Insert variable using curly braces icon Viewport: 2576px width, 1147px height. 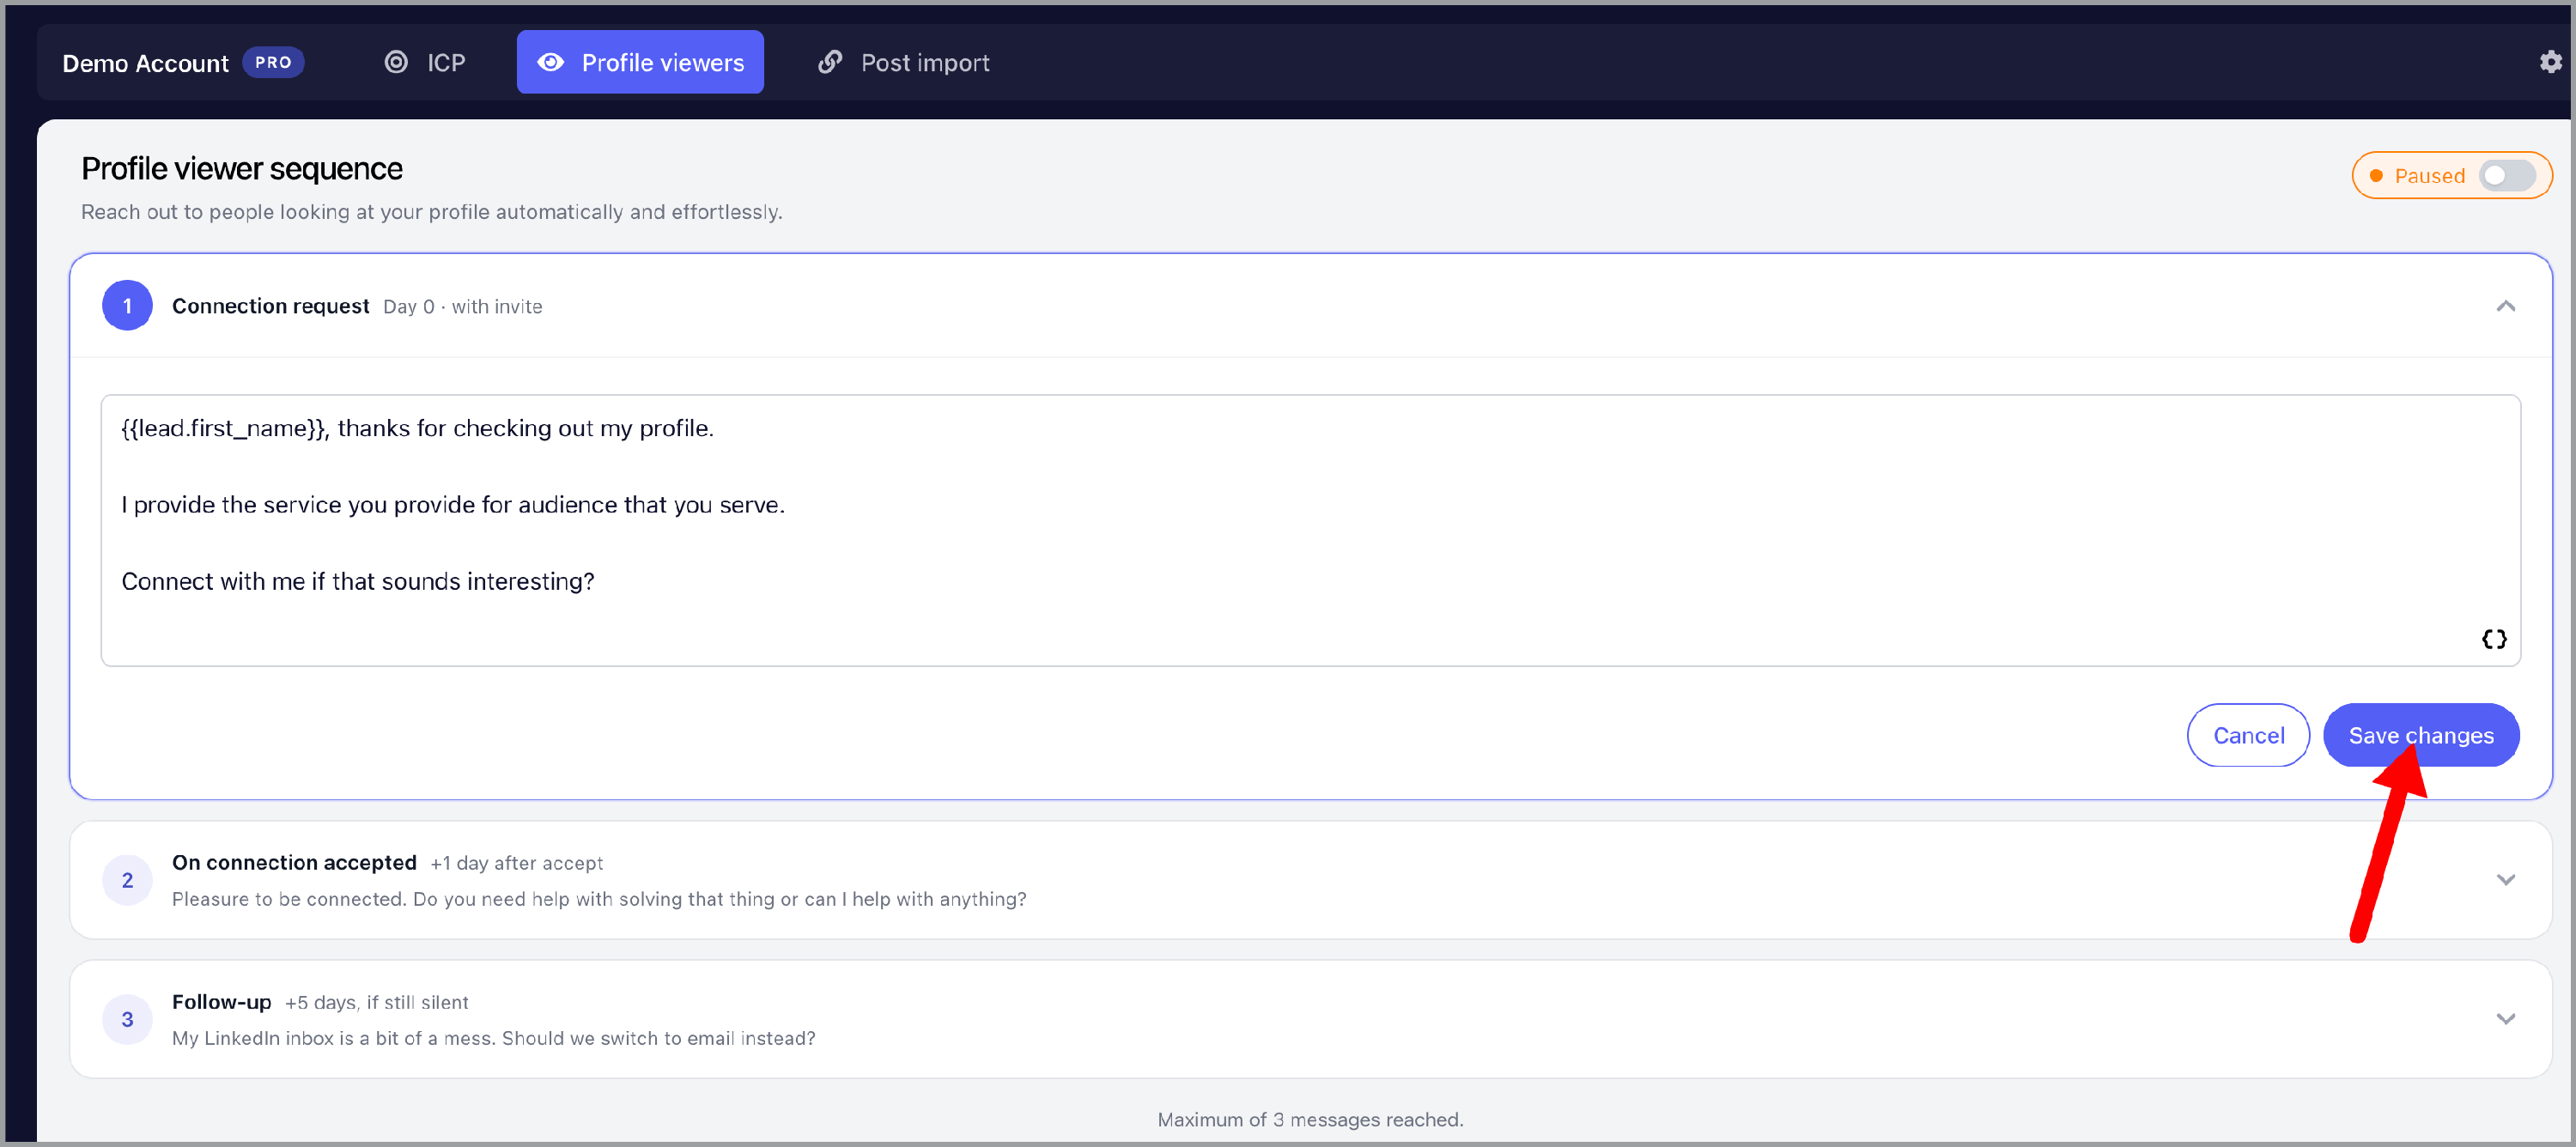click(x=2494, y=639)
